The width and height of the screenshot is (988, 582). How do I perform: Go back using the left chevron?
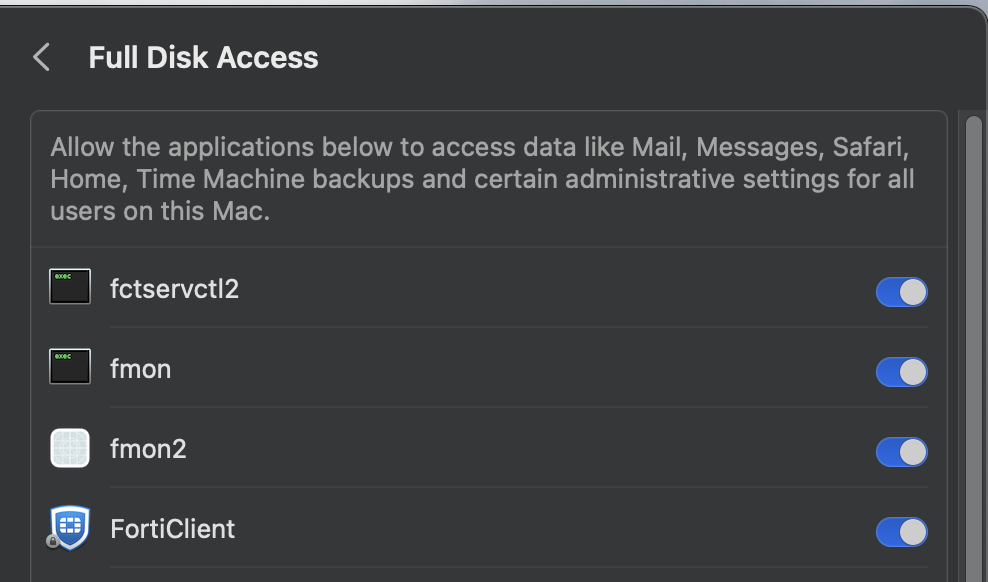[x=42, y=57]
